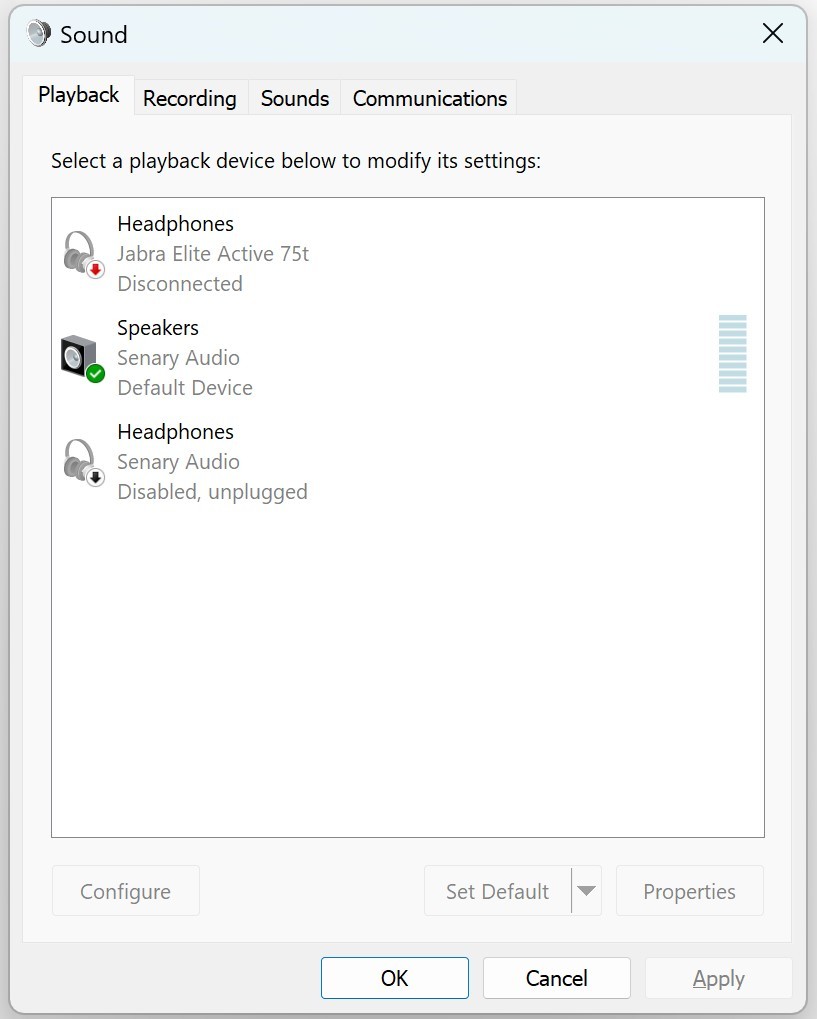817x1019 pixels.
Task: Click the Speakers volume level meter
Action: point(732,354)
